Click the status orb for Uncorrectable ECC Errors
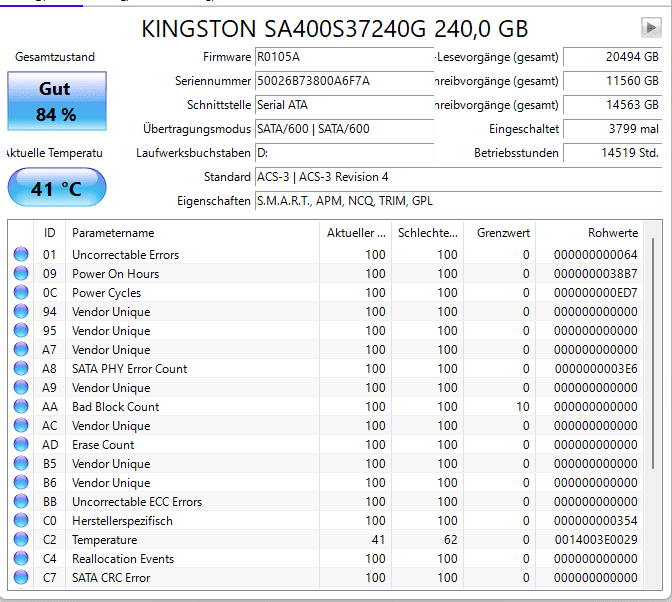Screen dimensions: 672x602 click(x=21, y=501)
